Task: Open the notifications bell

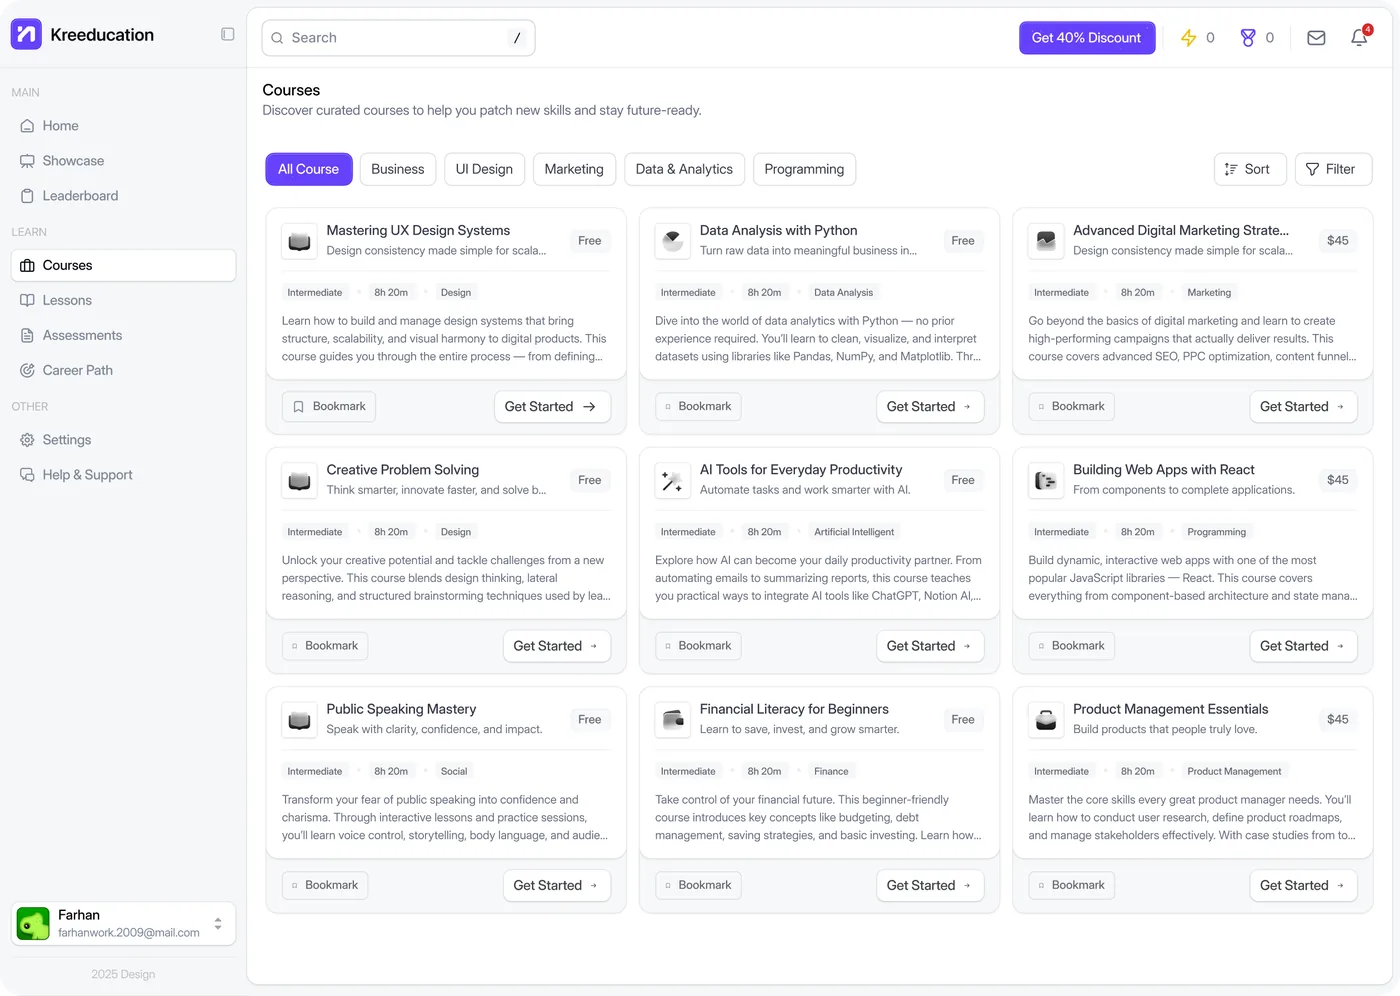Action: 1359,37
